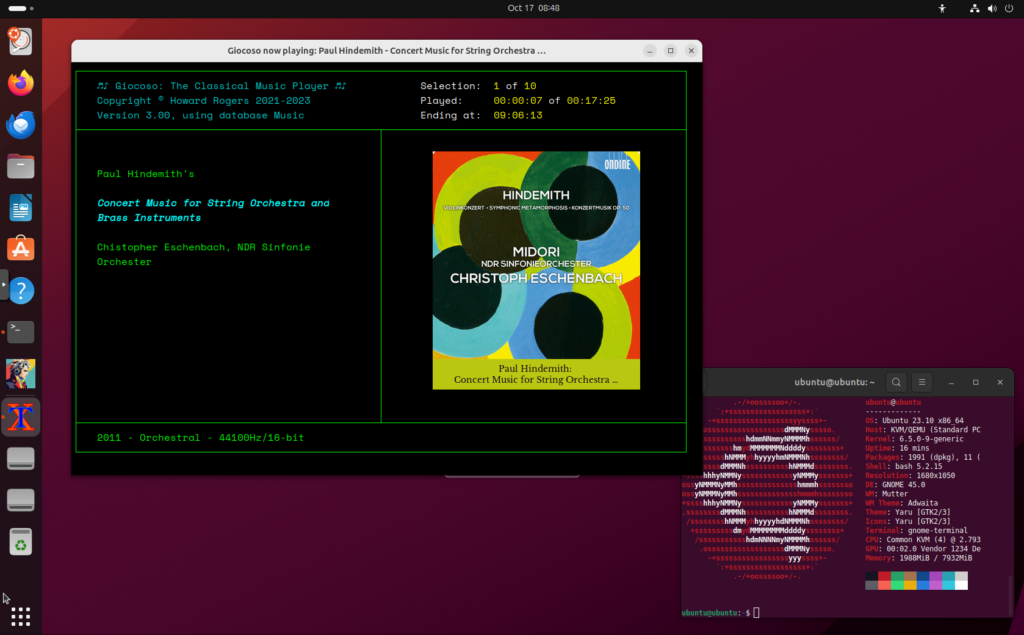Open the accessibility menu in top bar
Viewport: 1024px width, 635px height.
942,8
